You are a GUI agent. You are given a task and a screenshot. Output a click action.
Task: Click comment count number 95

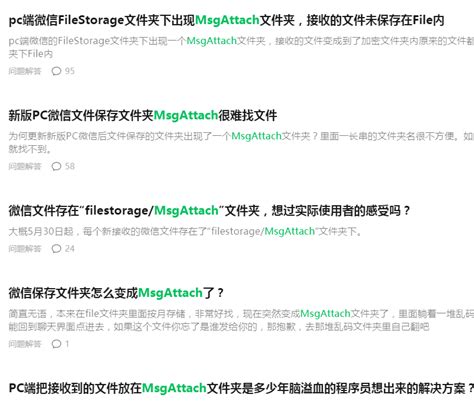click(70, 71)
